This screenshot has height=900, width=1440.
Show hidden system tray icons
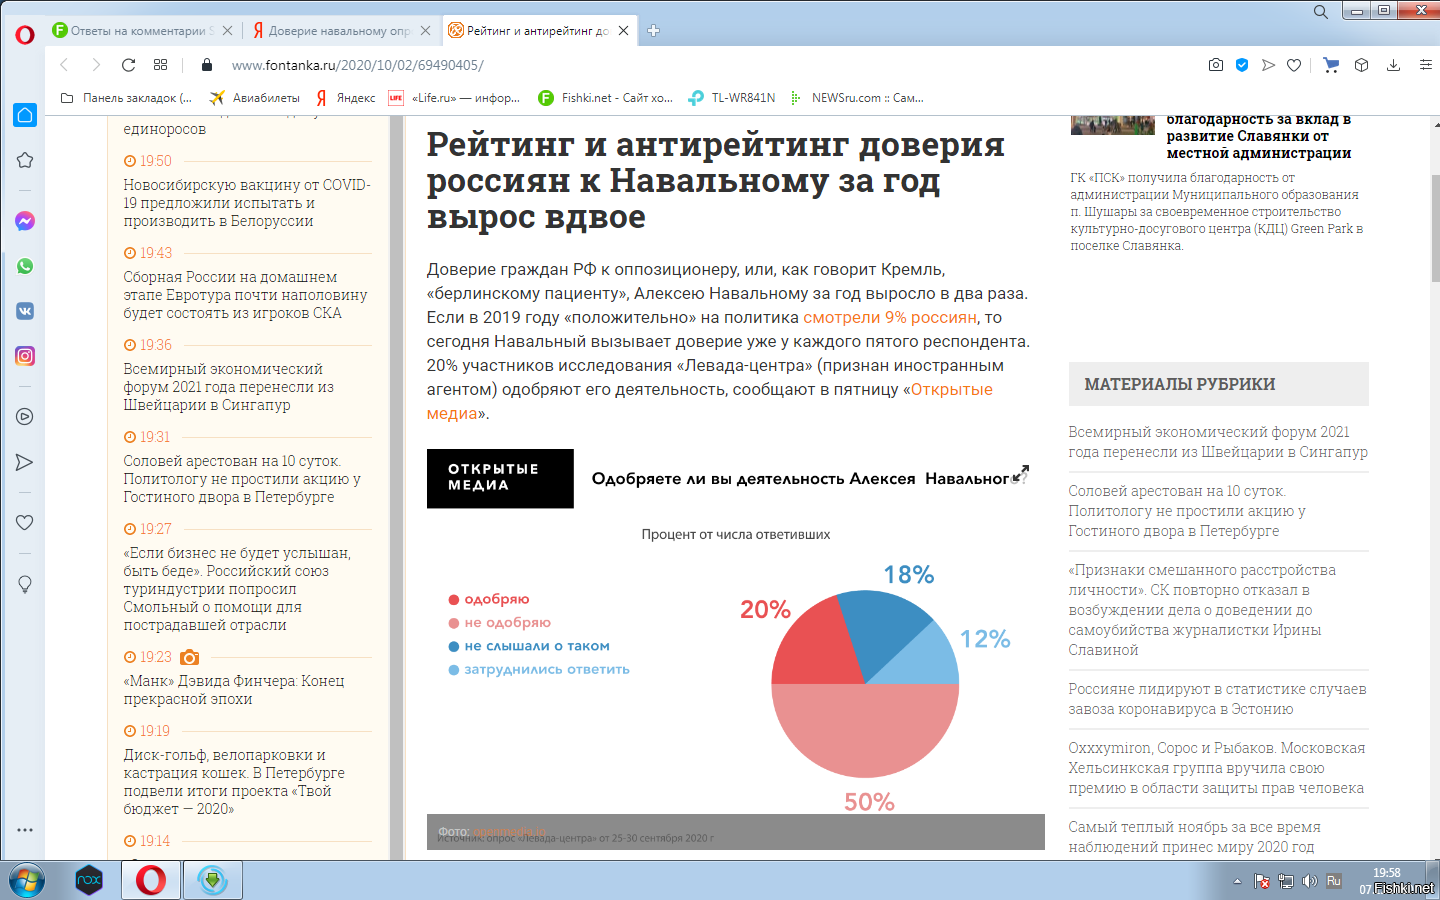click(1237, 882)
